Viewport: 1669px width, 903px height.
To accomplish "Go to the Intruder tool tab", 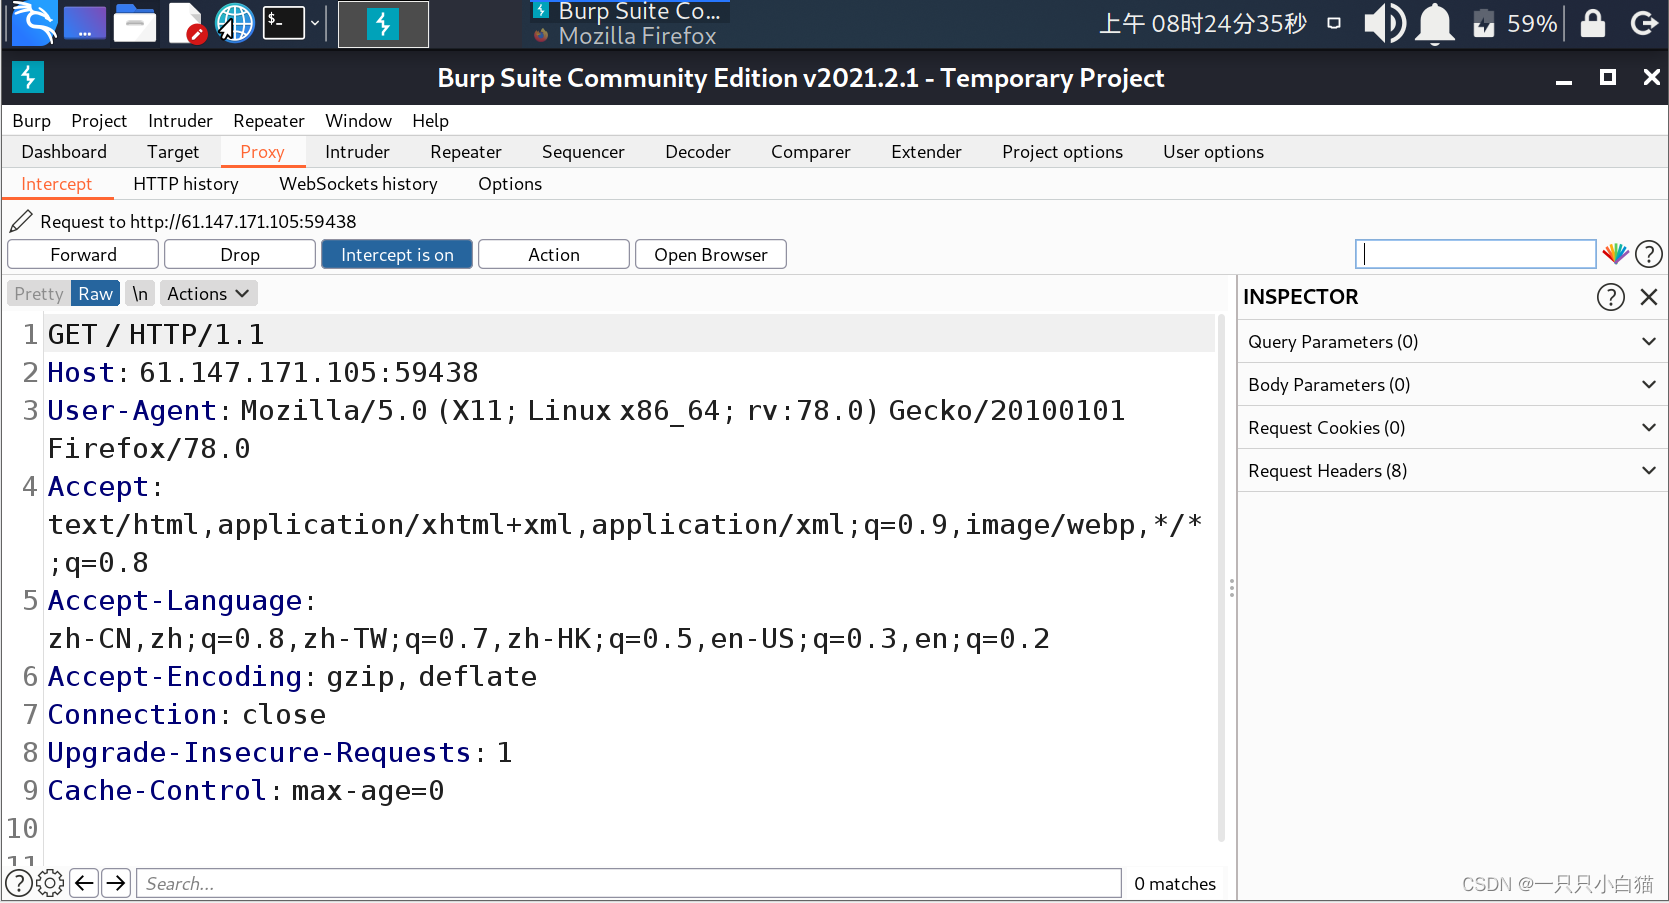I will [357, 152].
